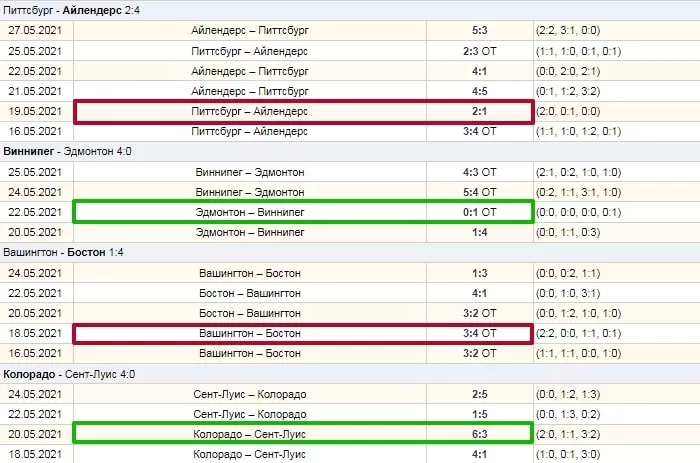Click Вашингтон – Бостон match scored 1:3

250,273
